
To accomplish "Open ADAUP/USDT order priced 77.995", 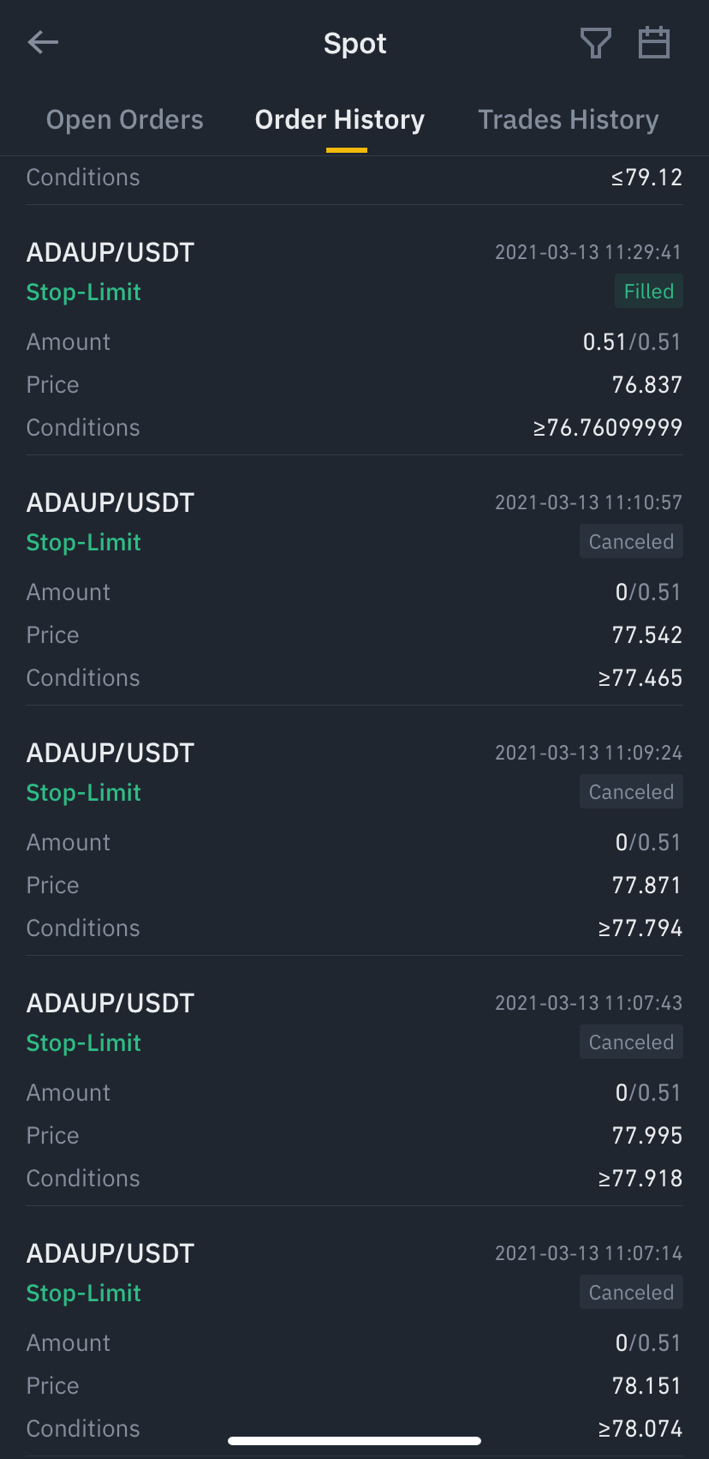I will click(110, 1003).
